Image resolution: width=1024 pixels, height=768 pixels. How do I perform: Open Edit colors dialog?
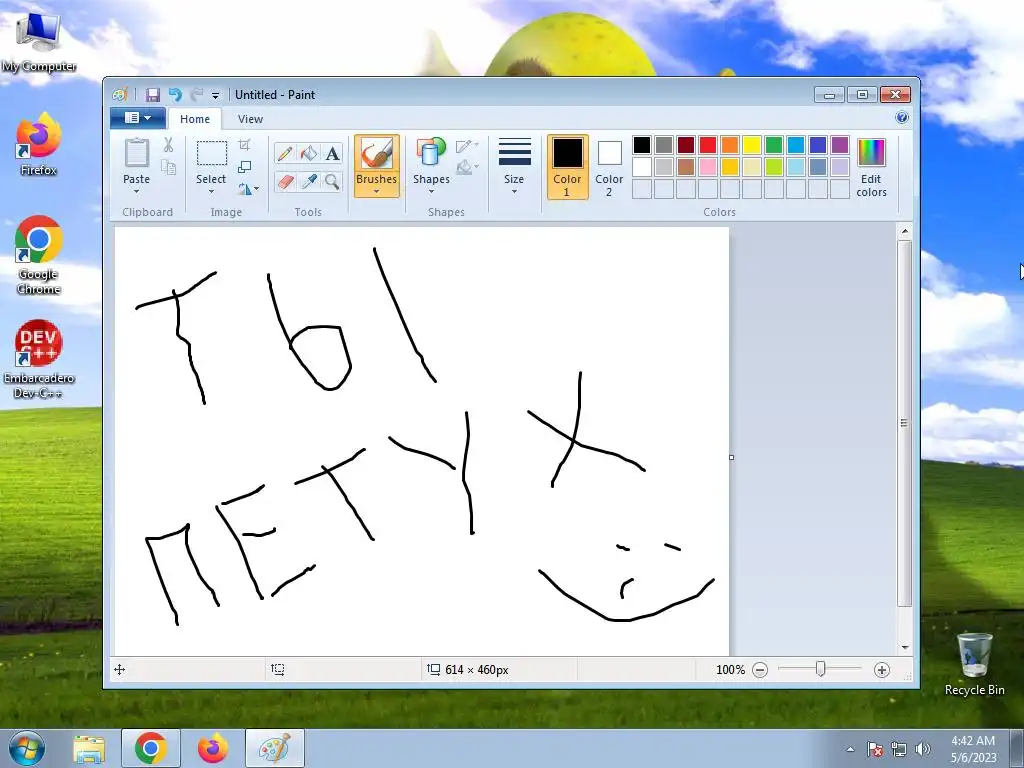(871, 168)
